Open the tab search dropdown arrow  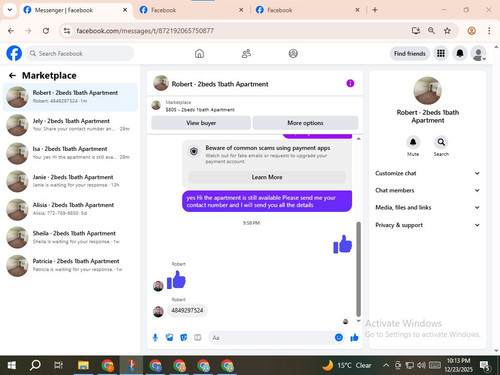tap(10, 10)
